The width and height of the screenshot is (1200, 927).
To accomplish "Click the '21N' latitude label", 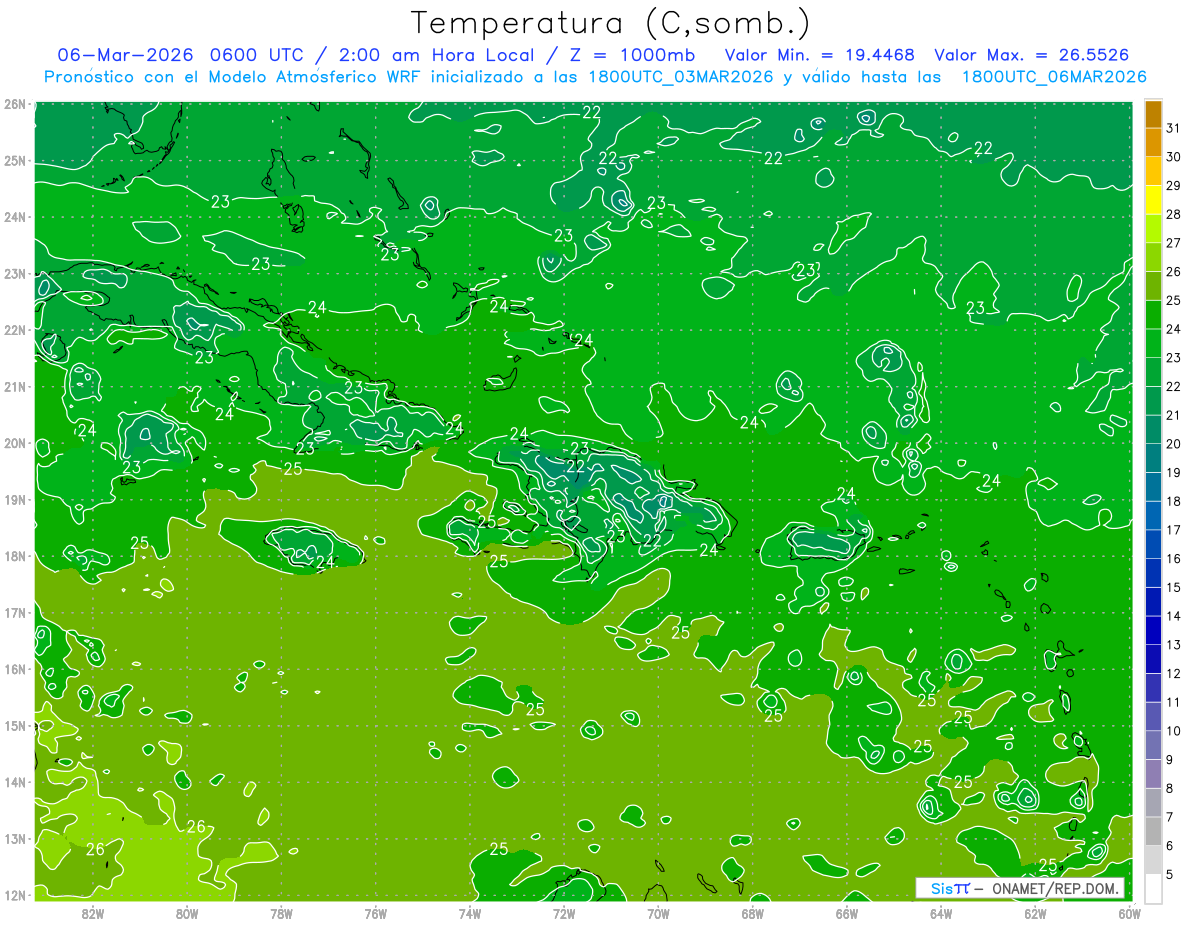I will pyautogui.click(x=14, y=387).
